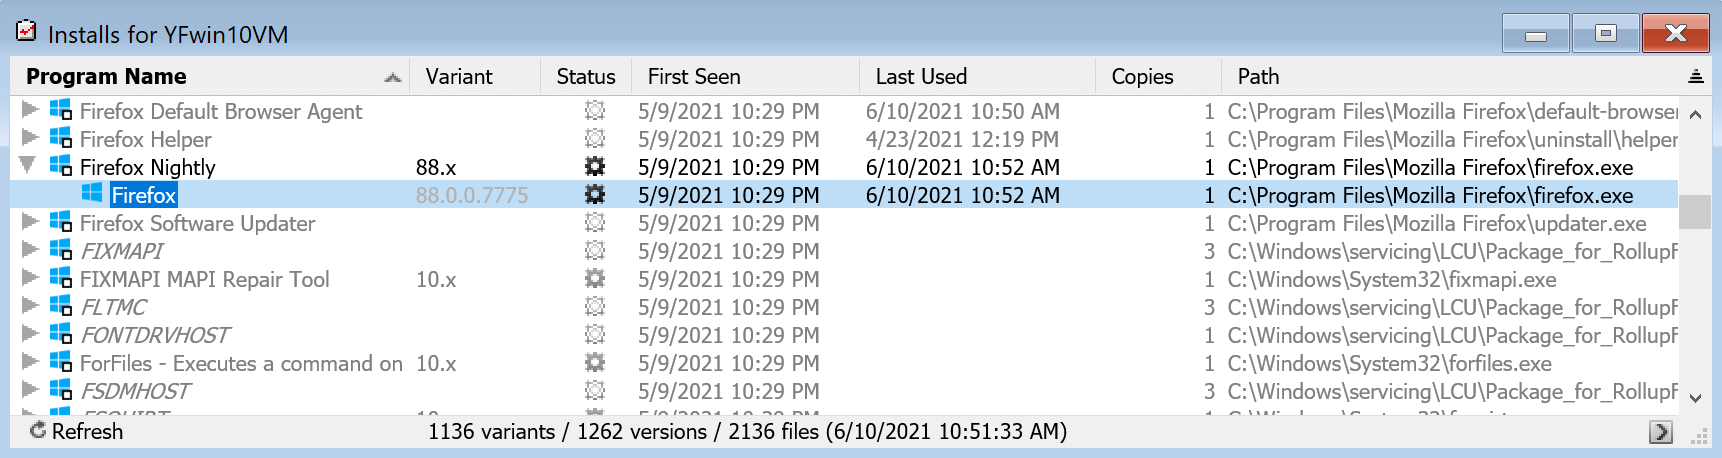Screen dimensions: 1722x458
Task: Click the First Seen column header
Action: [x=694, y=77]
